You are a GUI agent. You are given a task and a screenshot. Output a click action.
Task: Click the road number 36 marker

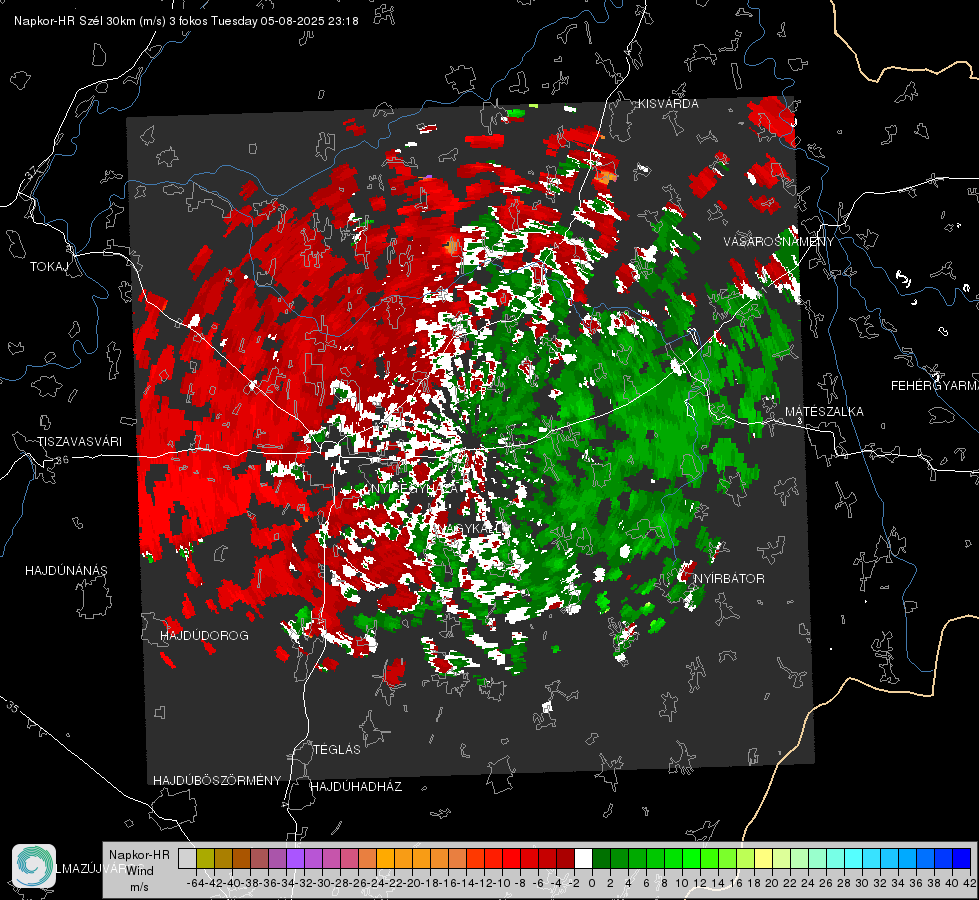[x=62, y=460]
